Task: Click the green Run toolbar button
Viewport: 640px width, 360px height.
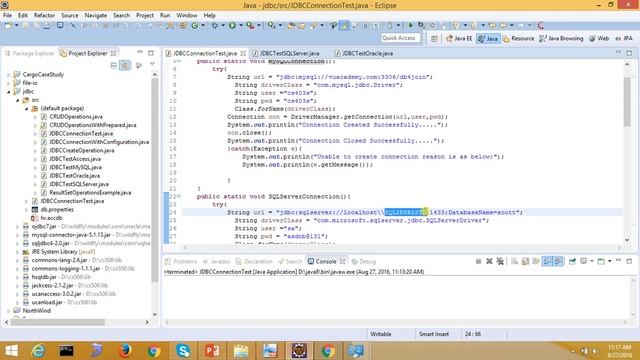Action: [x=232, y=25]
